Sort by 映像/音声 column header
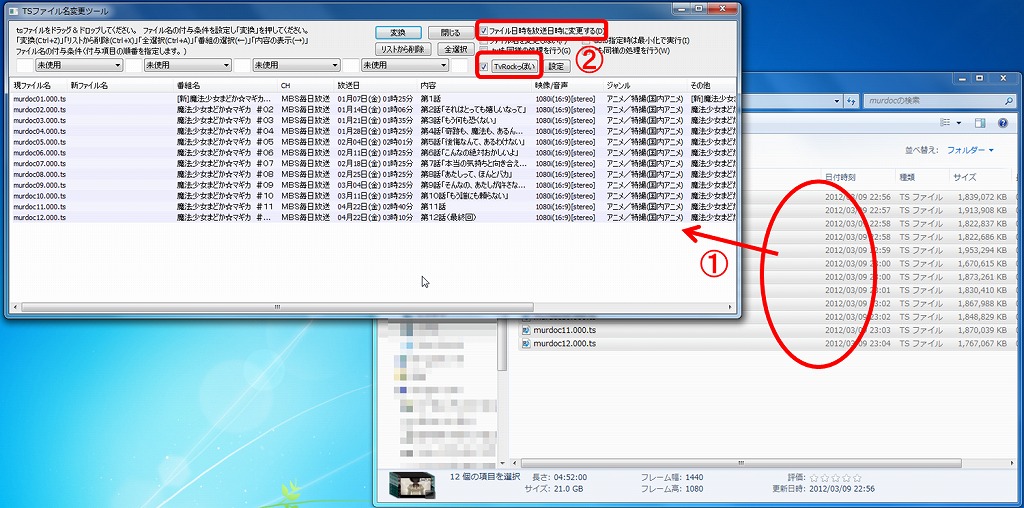 [x=568, y=86]
